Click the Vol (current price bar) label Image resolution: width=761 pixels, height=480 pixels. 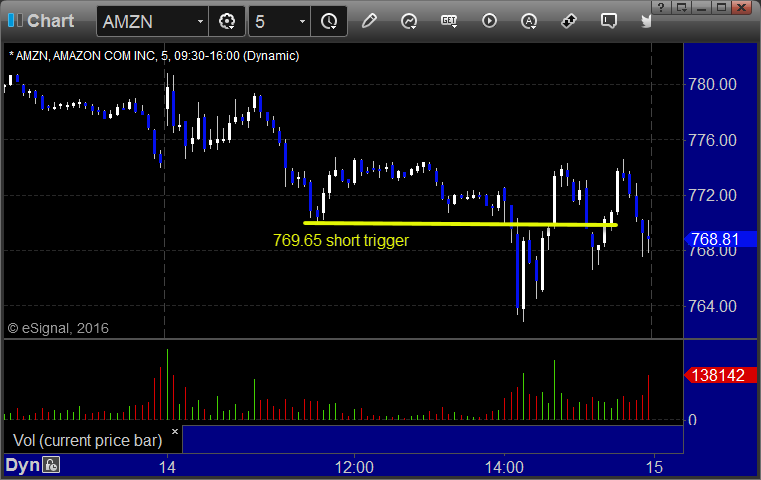(x=87, y=440)
